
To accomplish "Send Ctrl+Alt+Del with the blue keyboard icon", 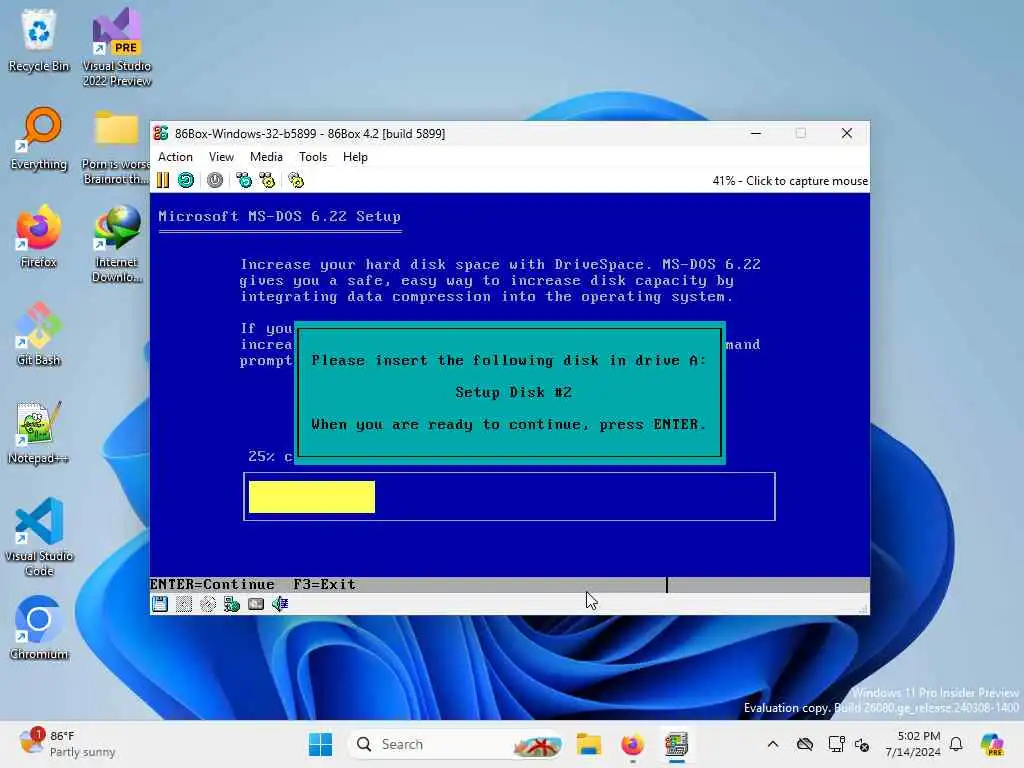I will click(x=244, y=180).
